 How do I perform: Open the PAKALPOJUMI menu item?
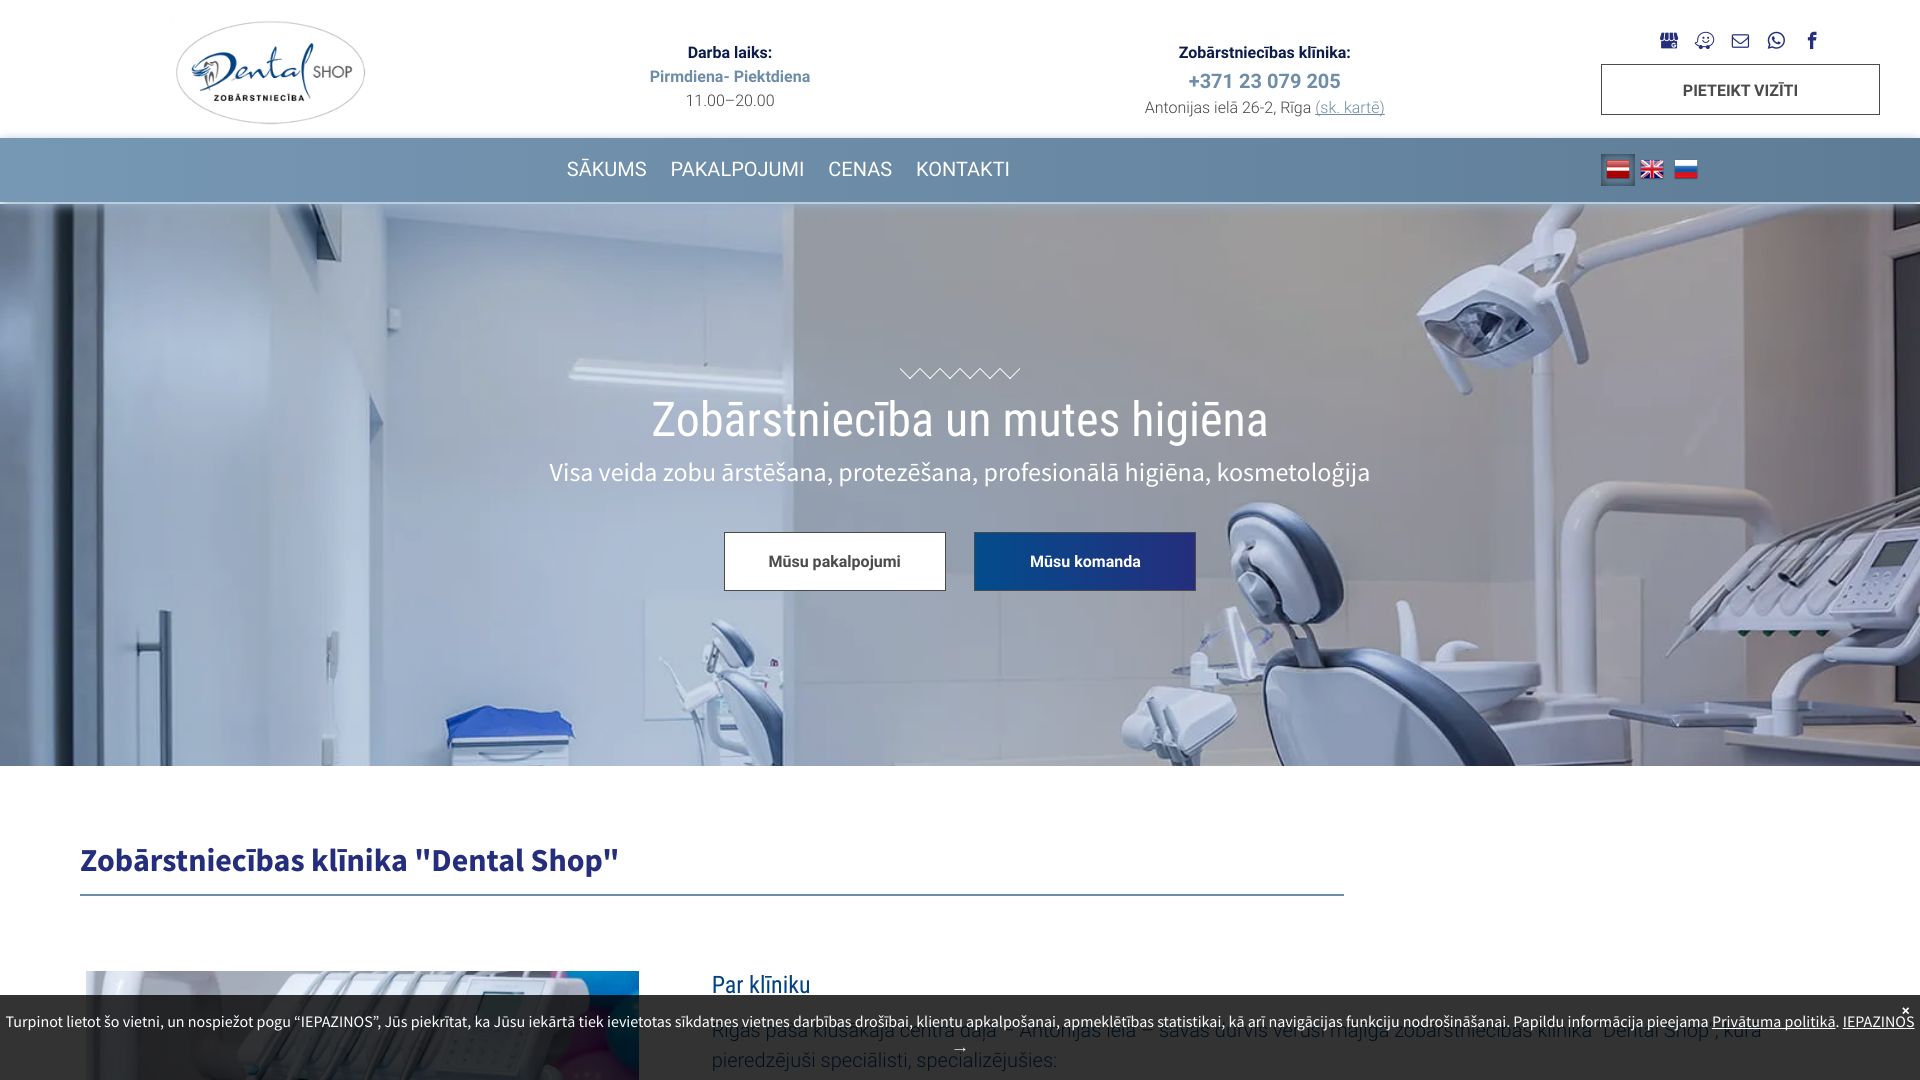(x=736, y=169)
